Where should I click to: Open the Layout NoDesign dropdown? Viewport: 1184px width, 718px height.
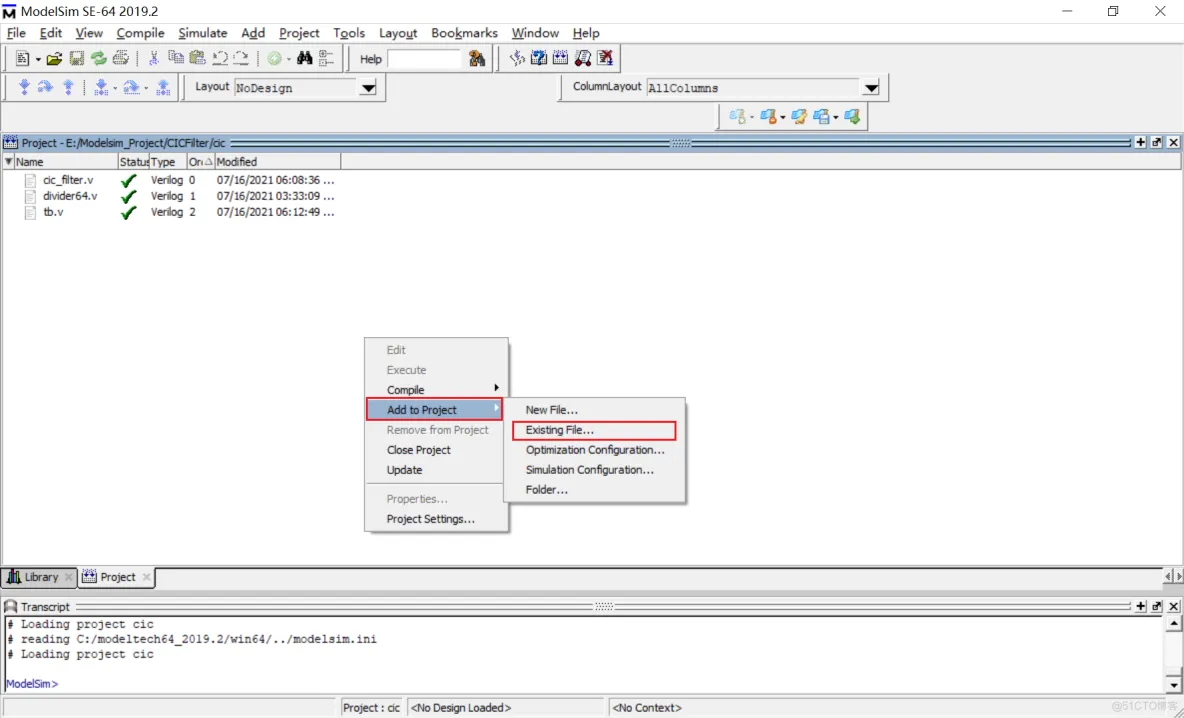pyautogui.click(x=368, y=88)
